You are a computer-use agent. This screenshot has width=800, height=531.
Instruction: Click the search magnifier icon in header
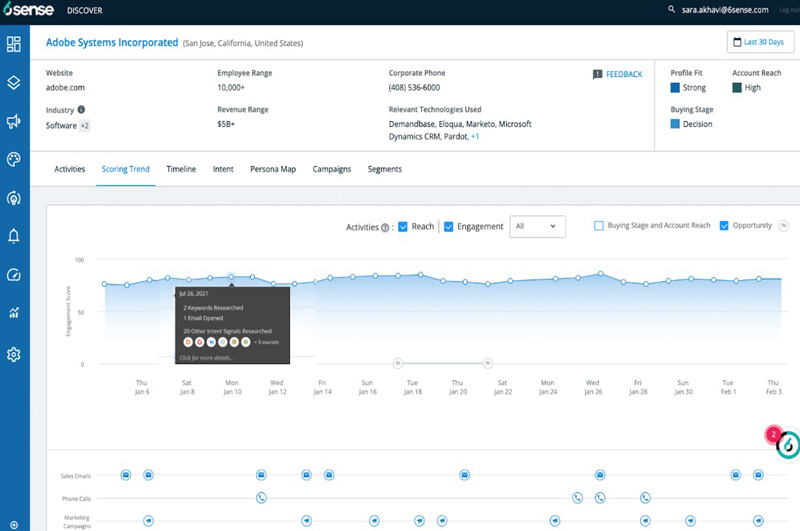point(671,9)
